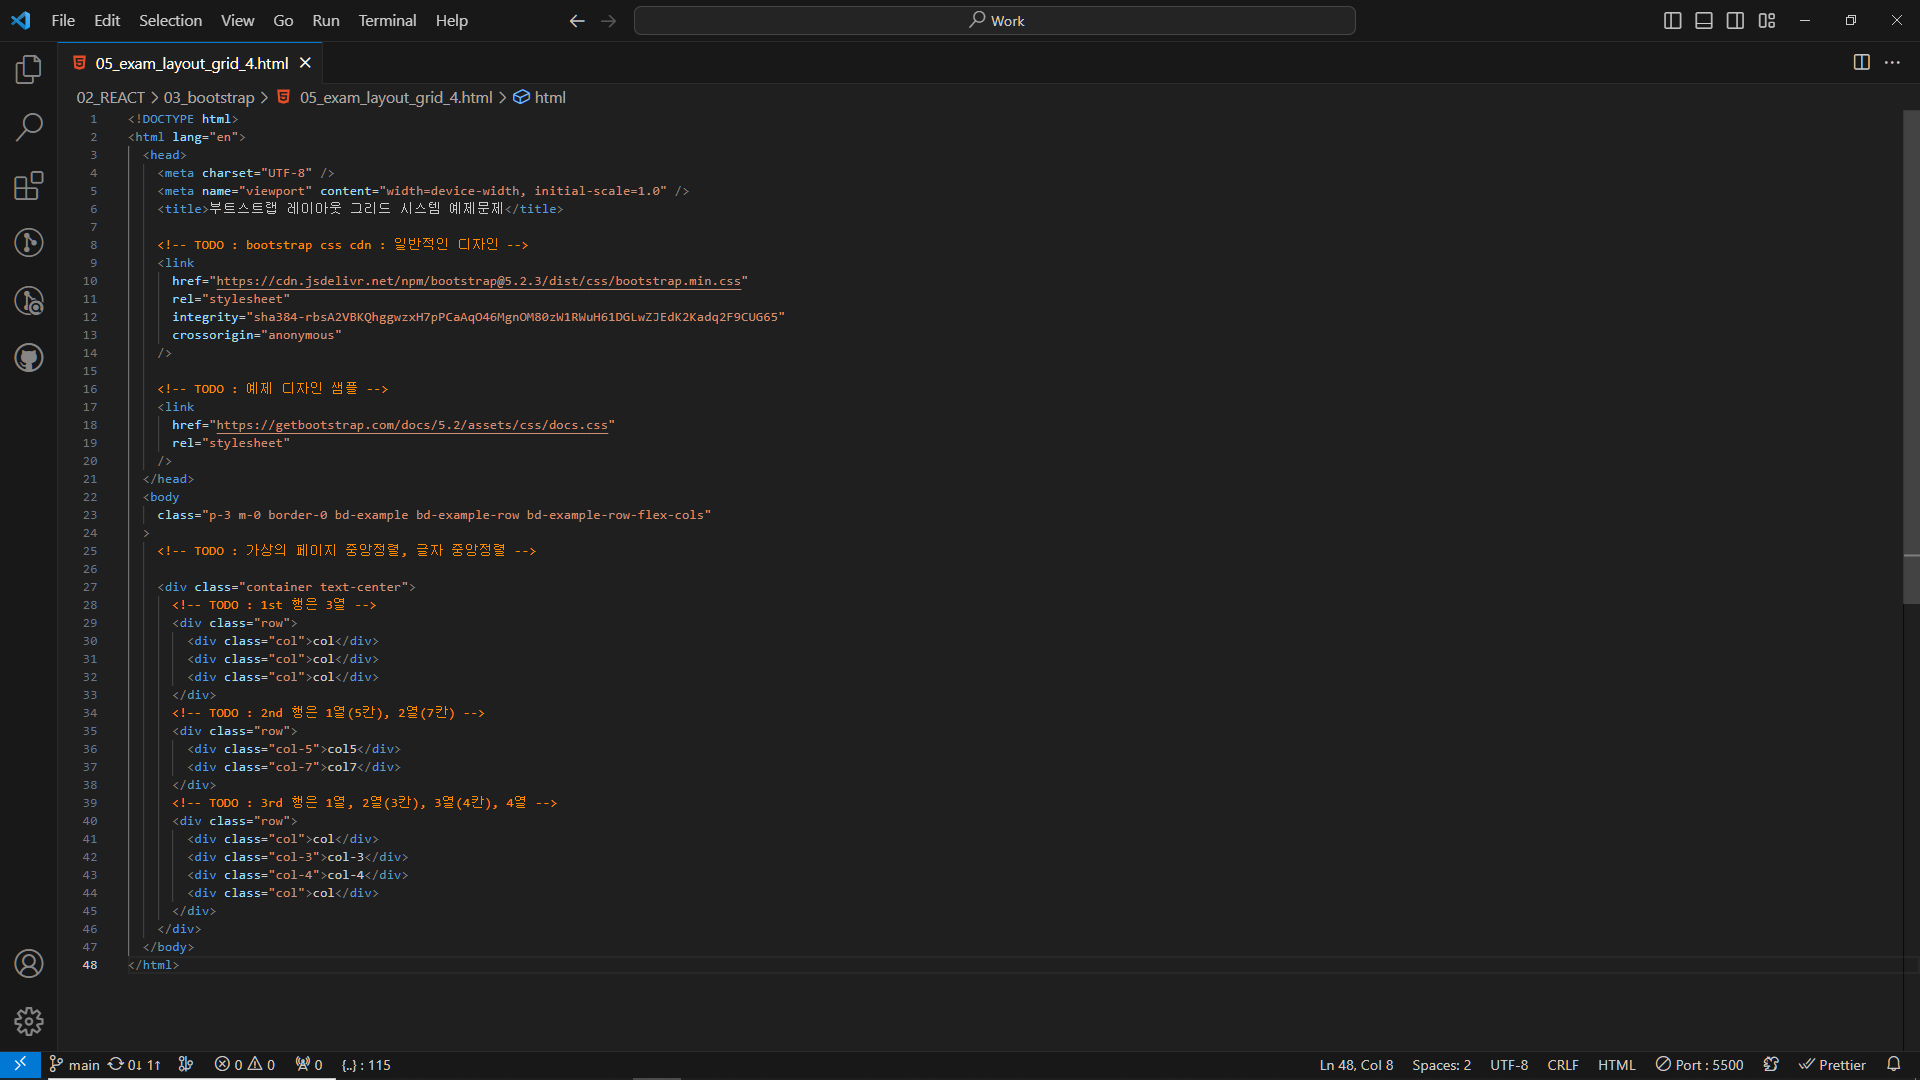Toggle the secondary side bar layout button
The height and width of the screenshot is (1080, 1920).
(x=1735, y=20)
